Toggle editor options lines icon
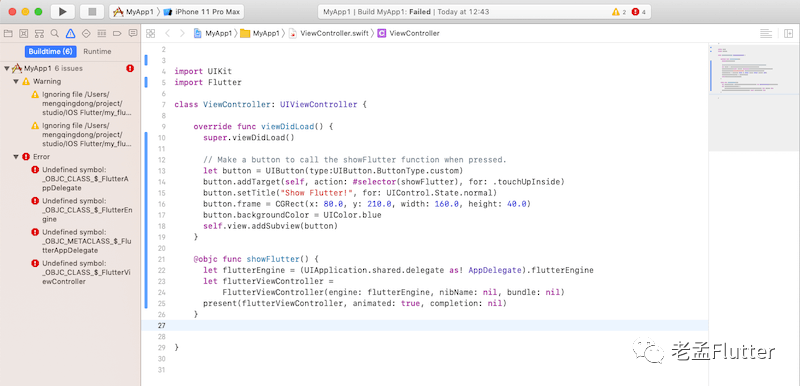The height and width of the screenshot is (386, 800). click(765, 34)
